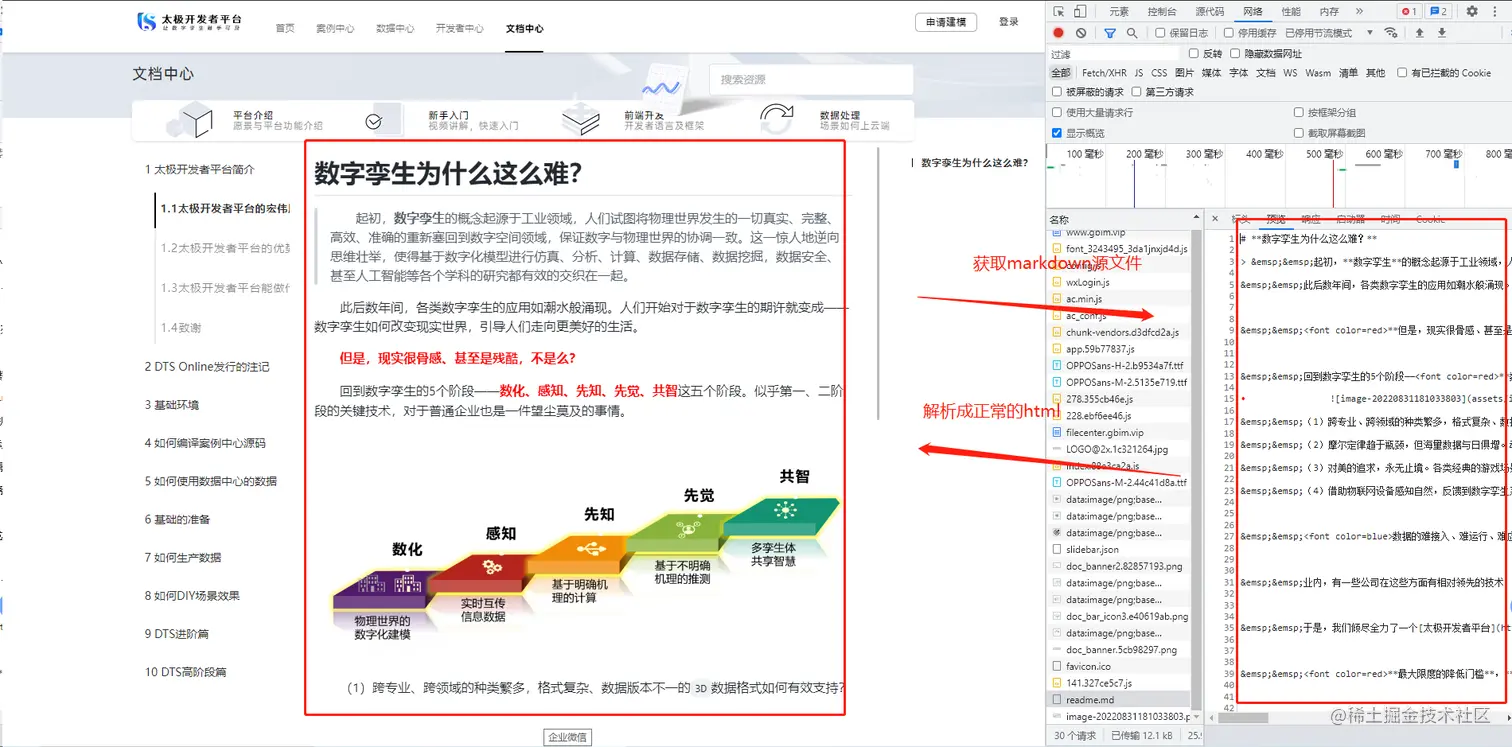
Task: Select the DevTools inspect element picker icon
Action: (x=1059, y=12)
